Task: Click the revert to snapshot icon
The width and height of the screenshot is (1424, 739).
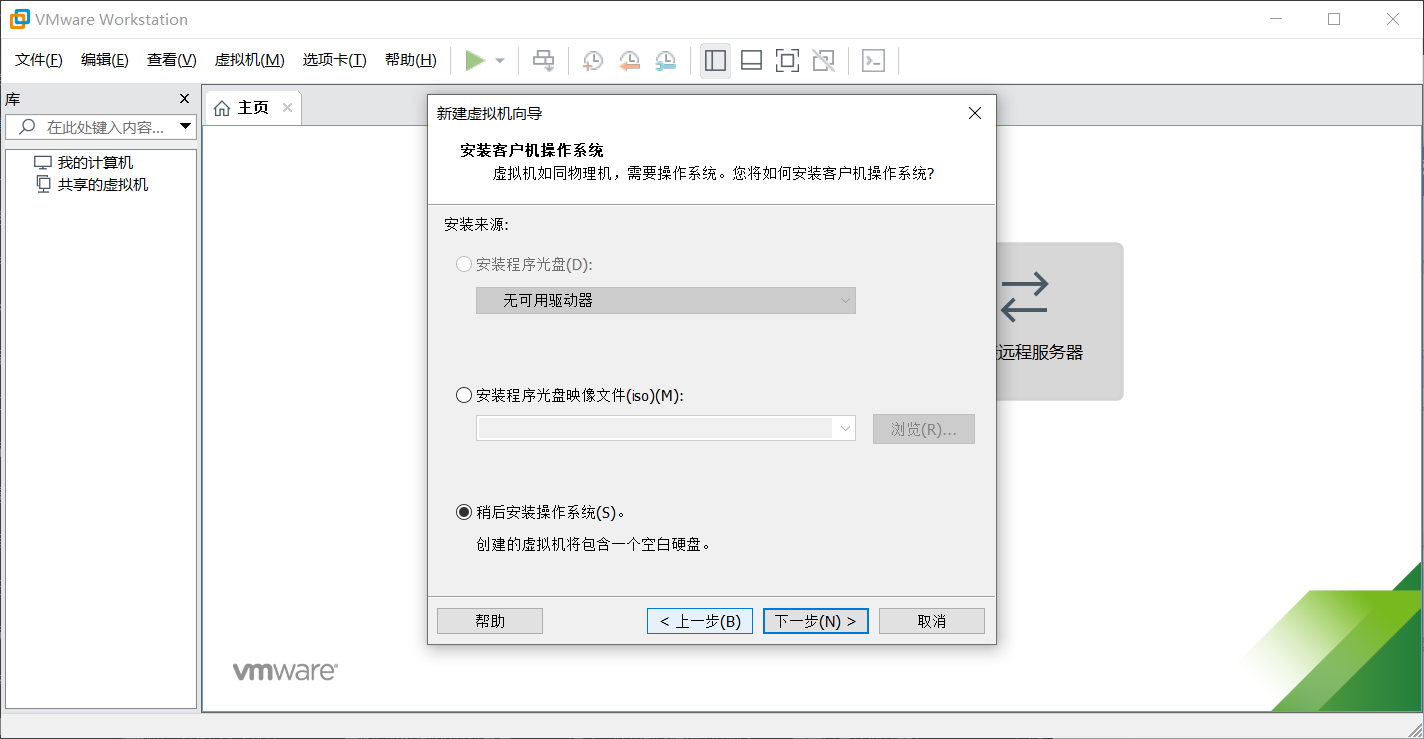Action: click(x=629, y=61)
